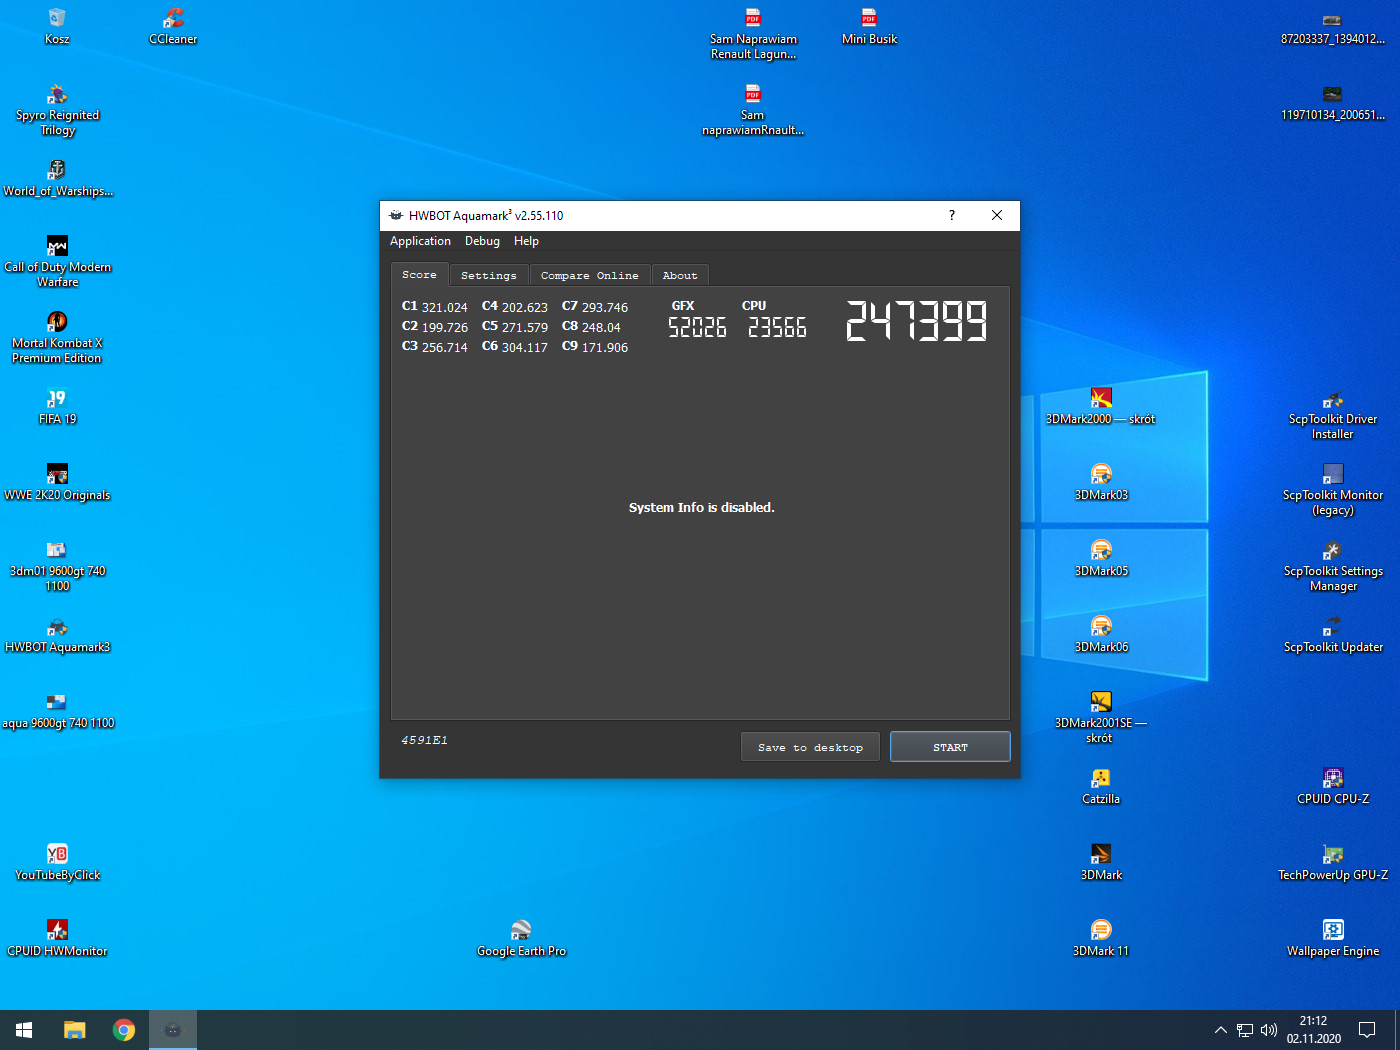Screen dimensions: 1400x1050
Task: Click the CPU score 23566
Action: click(777, 328)
